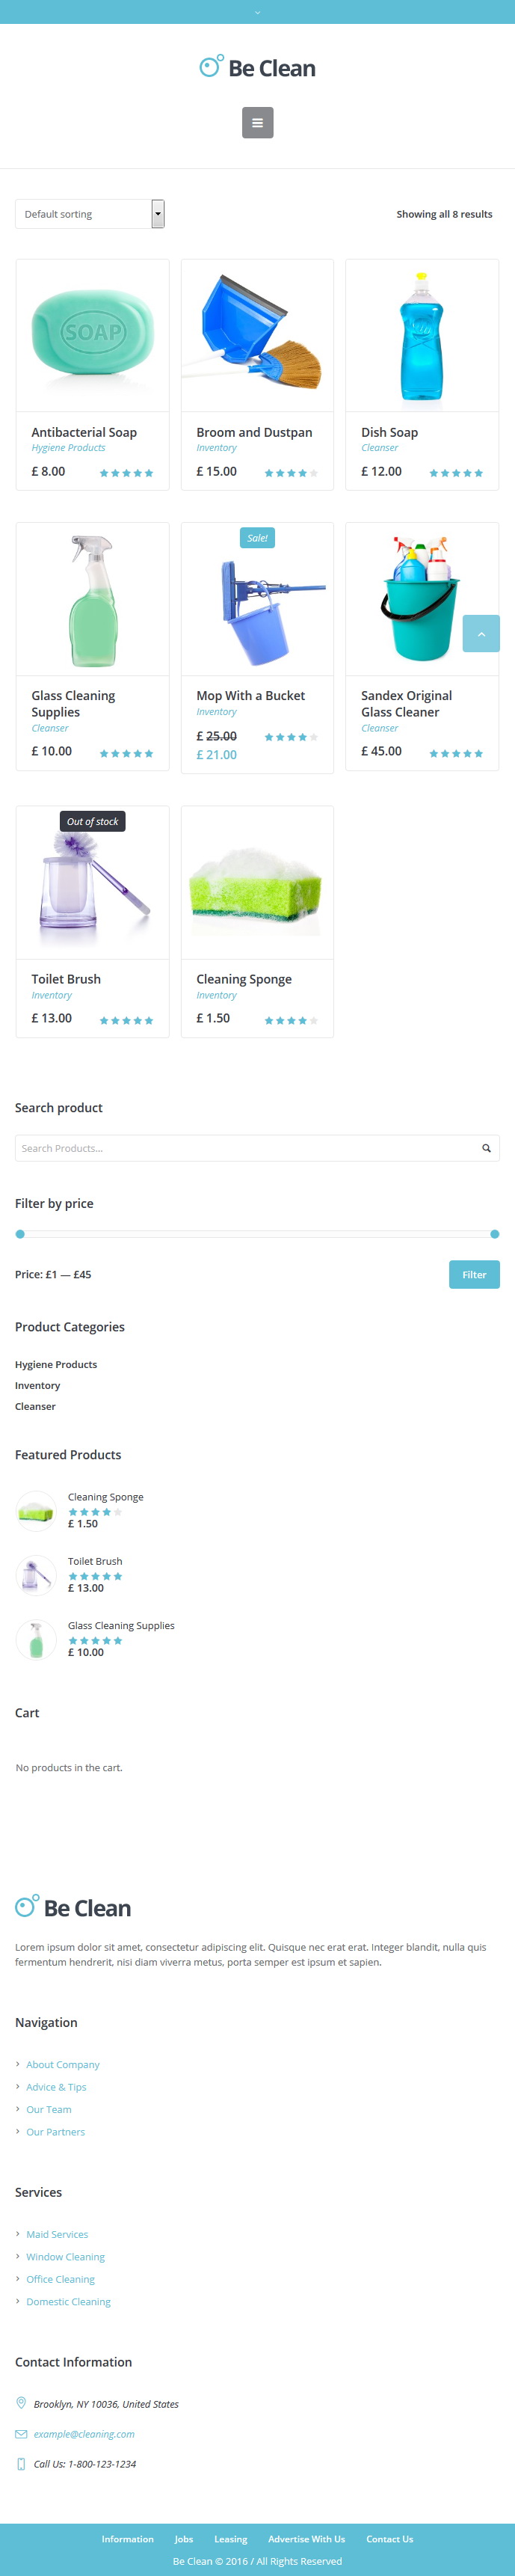Click the scroll-to-top arrow button

(481, 634)
